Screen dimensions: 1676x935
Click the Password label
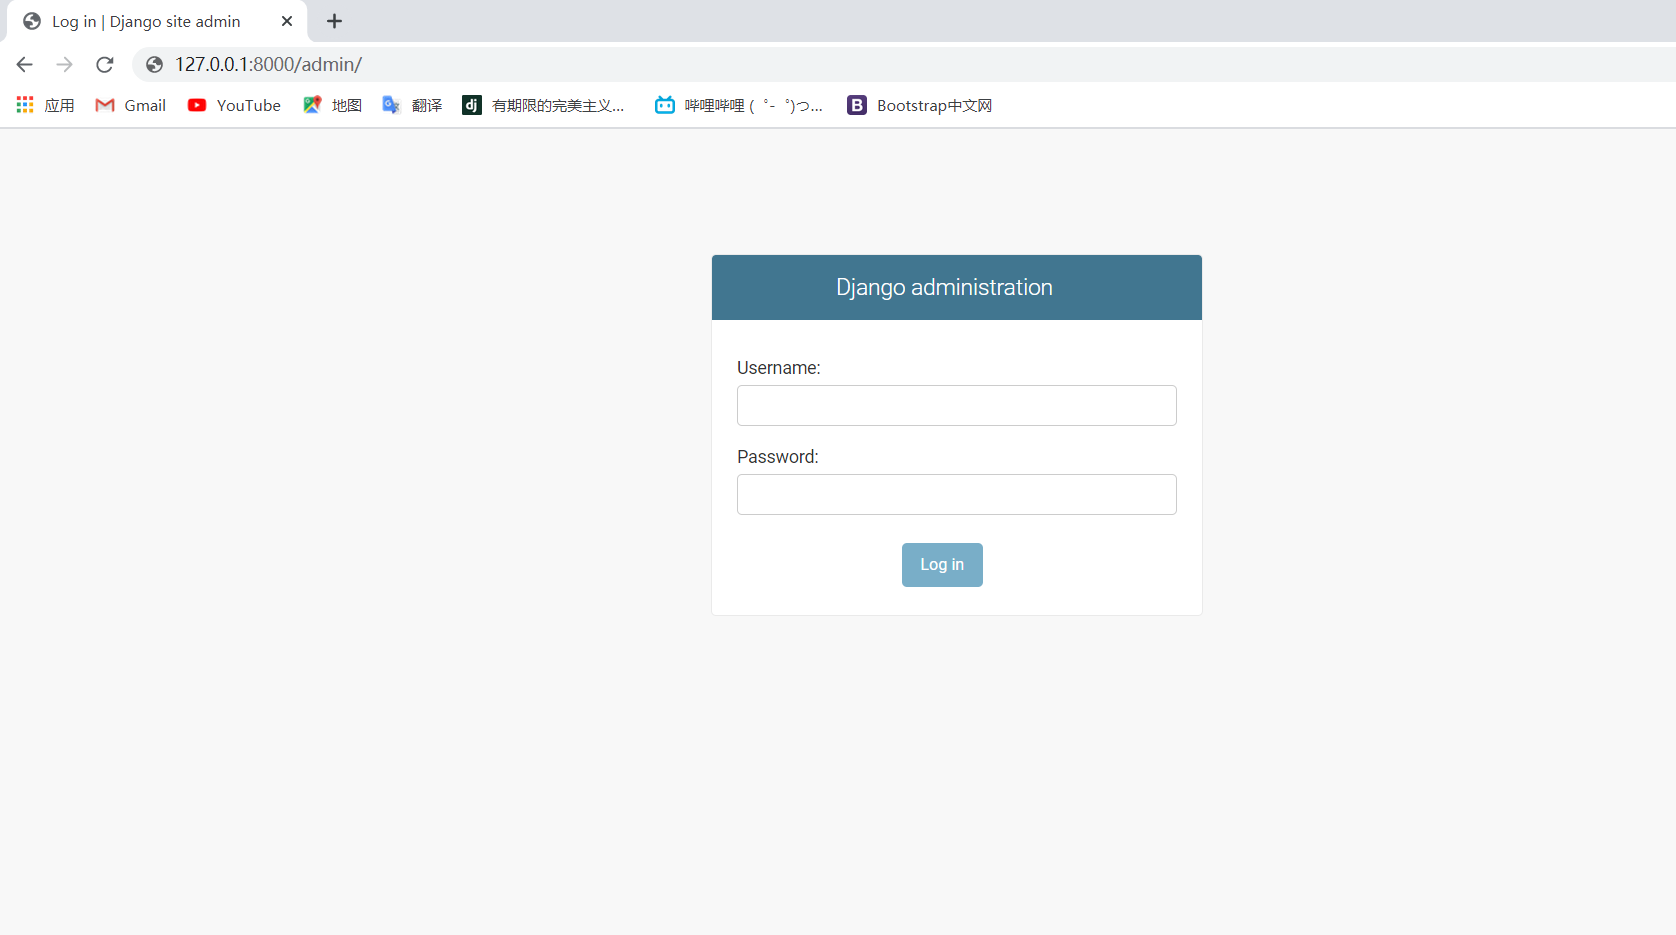pos(778,457)
